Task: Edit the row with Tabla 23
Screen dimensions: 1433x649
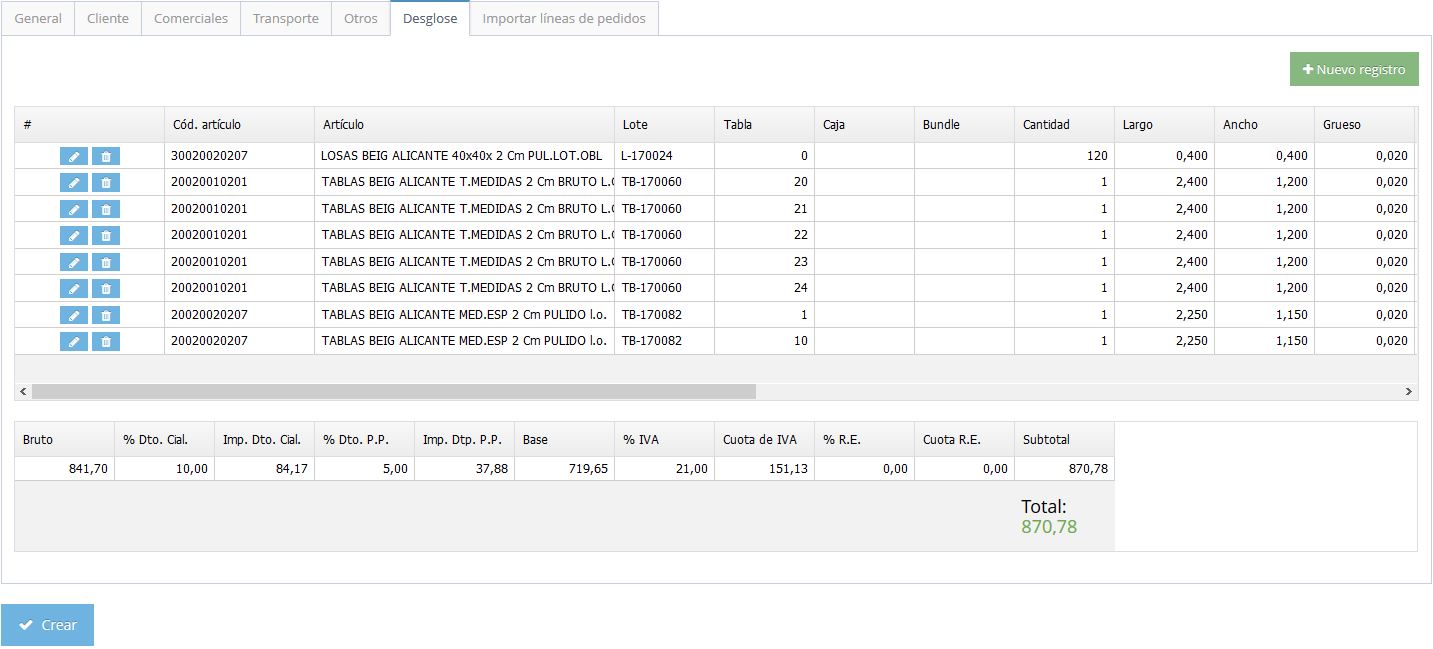Action: [x=74, y=262]
